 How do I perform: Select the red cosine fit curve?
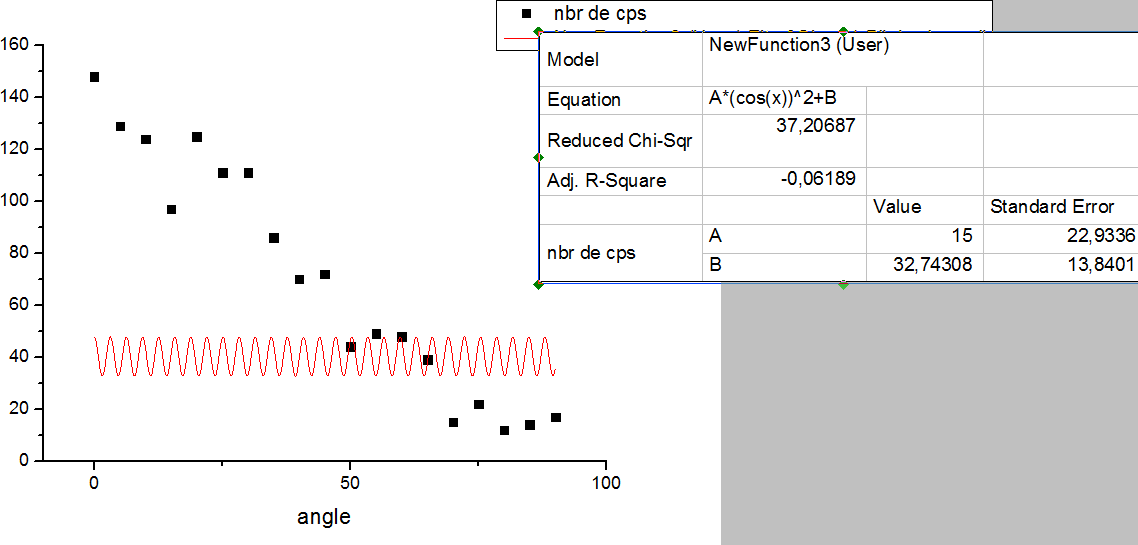pyautogui.click(x=300, y=356)
